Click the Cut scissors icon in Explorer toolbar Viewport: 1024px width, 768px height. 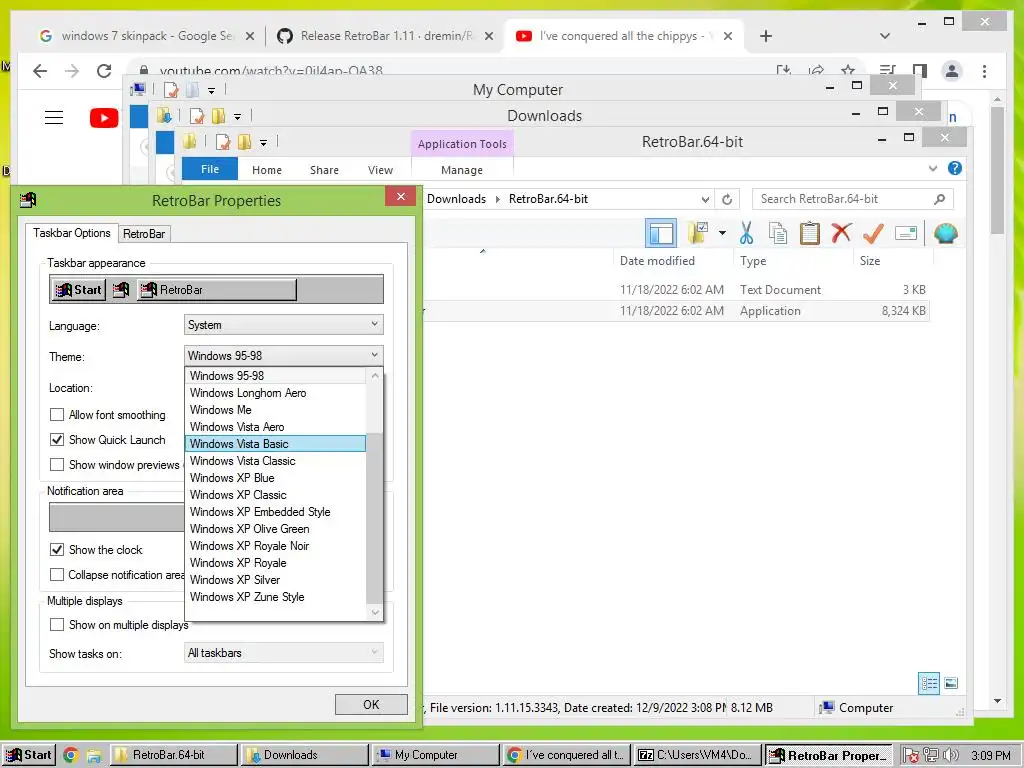pos(746,233)
